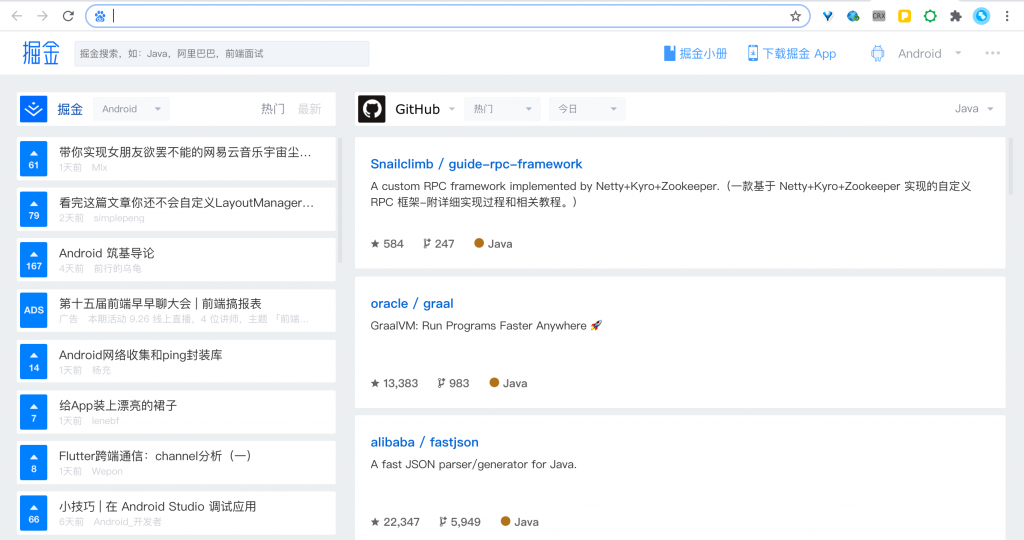1024x540 pixels.
Task: Click star count 13,383 on graal
Action: click(x=394, y=383)
